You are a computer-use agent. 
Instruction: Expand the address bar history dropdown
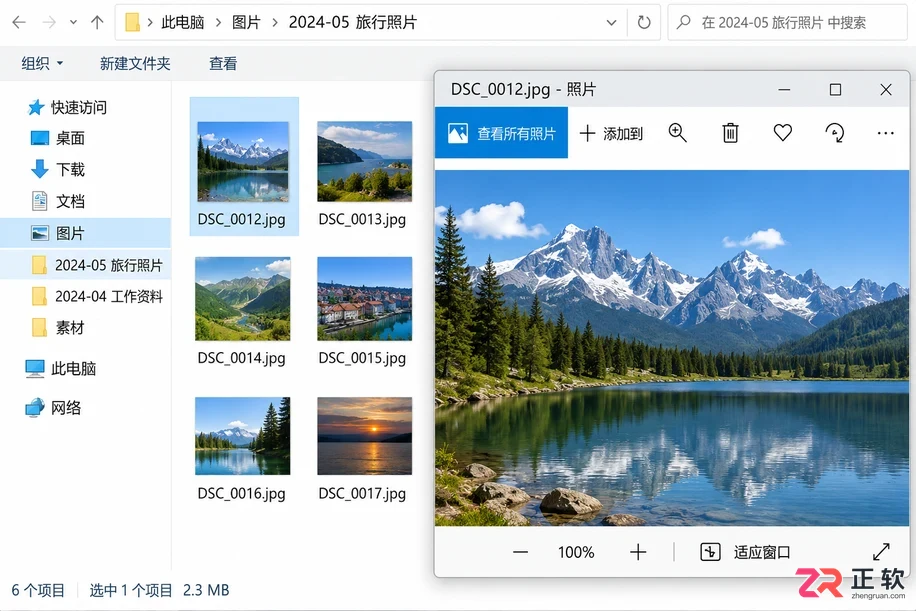[x=611, y=23]
